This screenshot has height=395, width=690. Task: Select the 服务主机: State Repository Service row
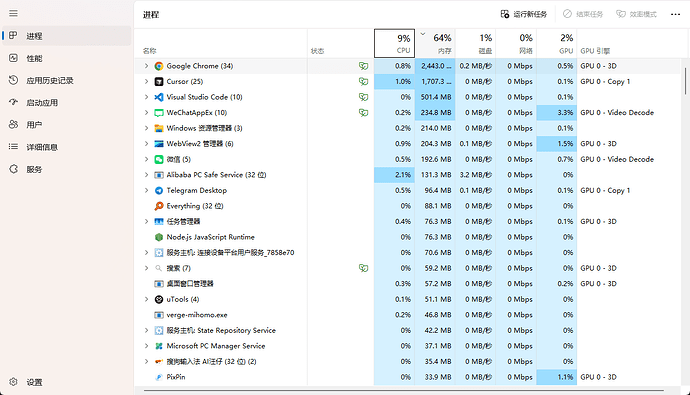point(407,330)
